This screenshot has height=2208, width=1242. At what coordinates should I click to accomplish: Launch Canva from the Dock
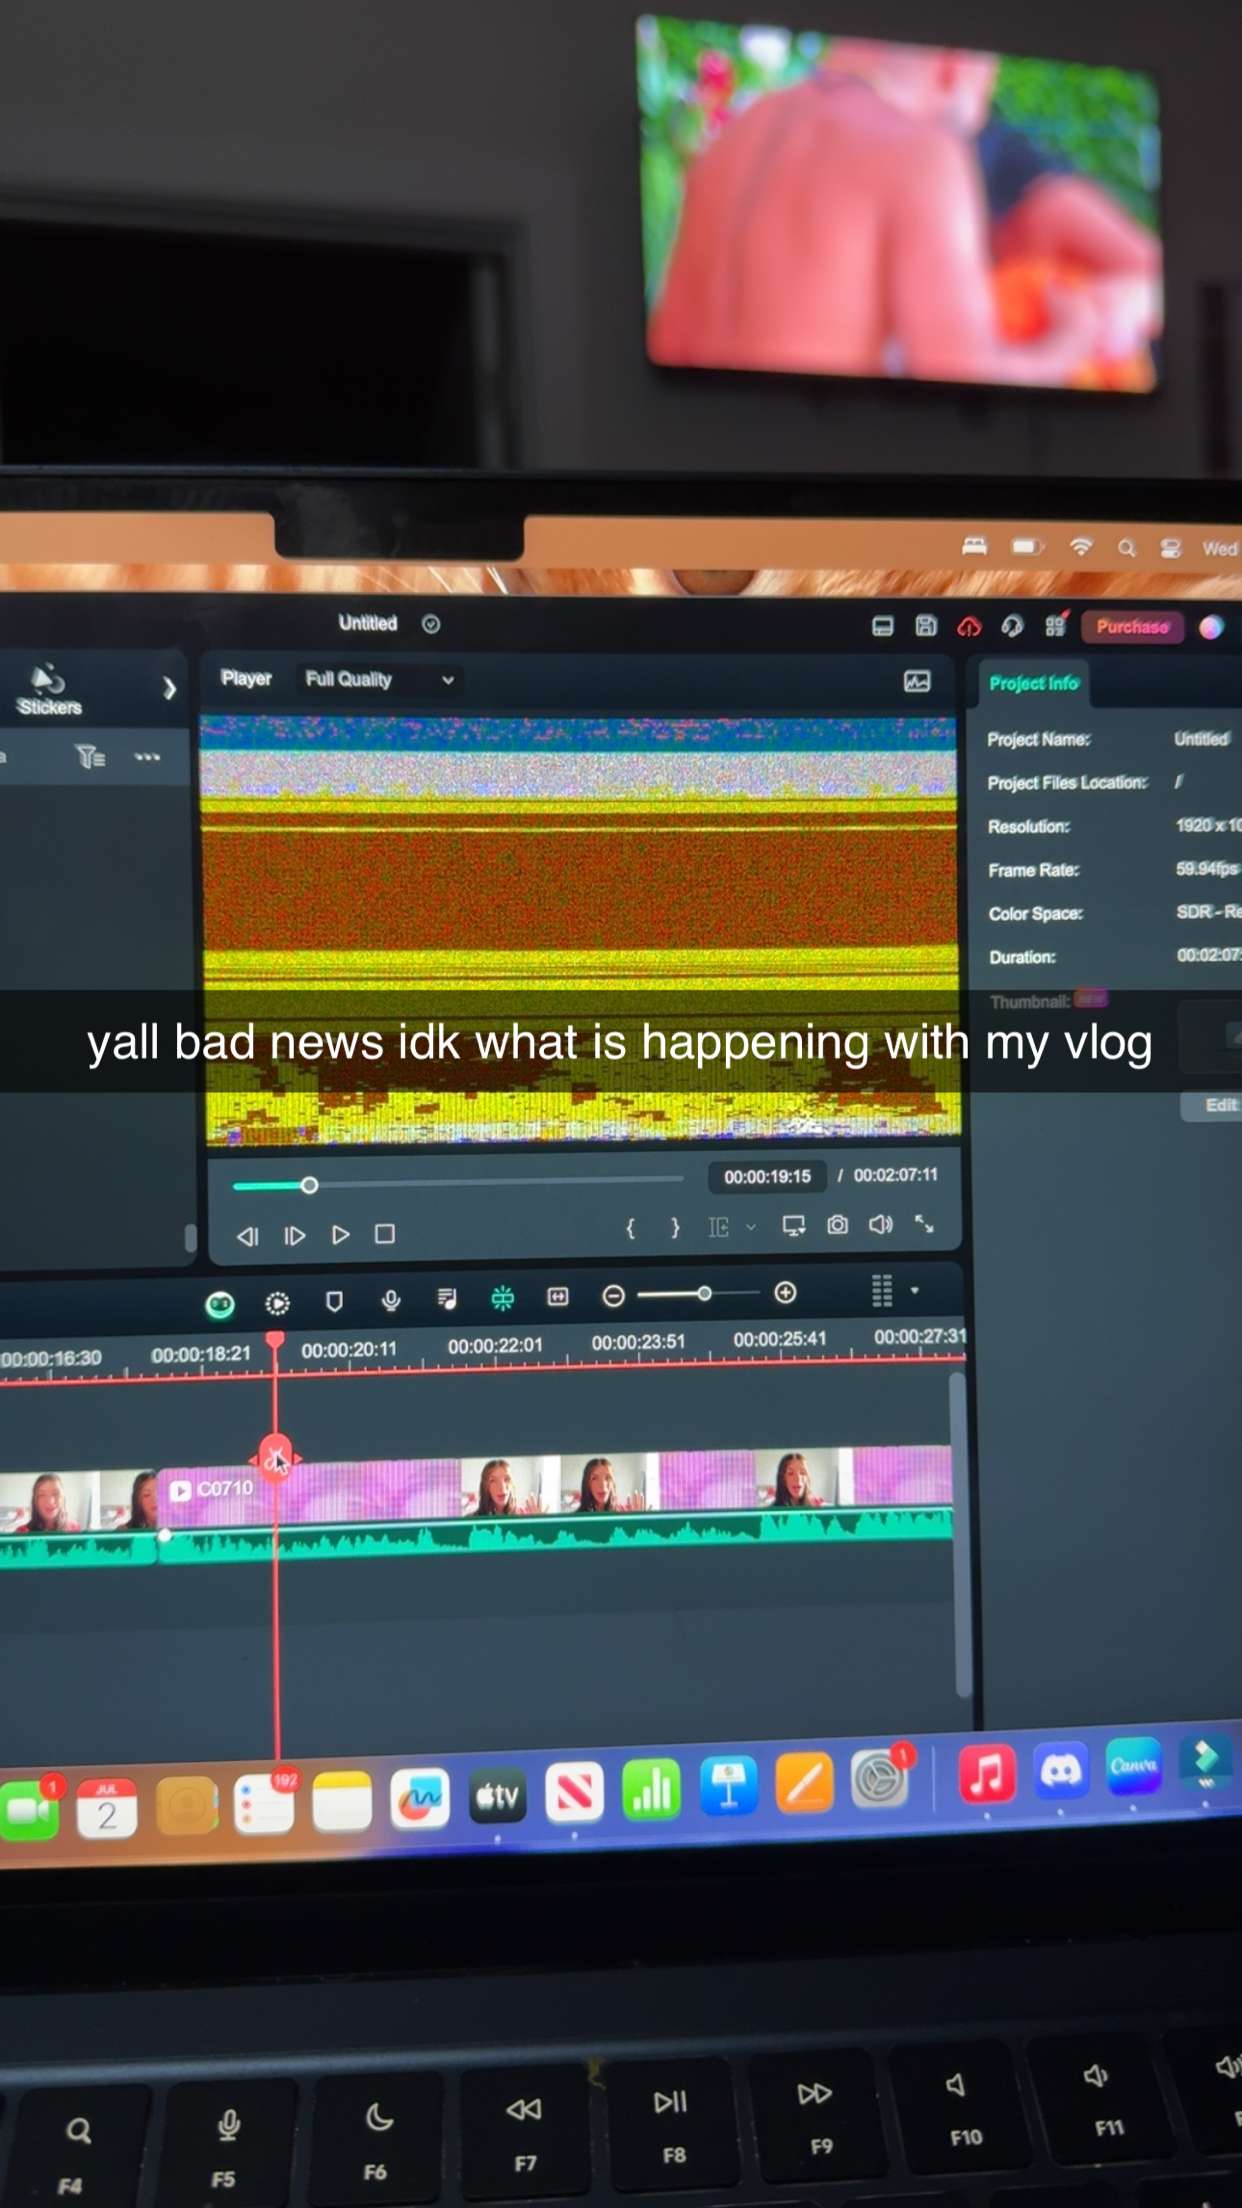[x=1133, y=1768]
